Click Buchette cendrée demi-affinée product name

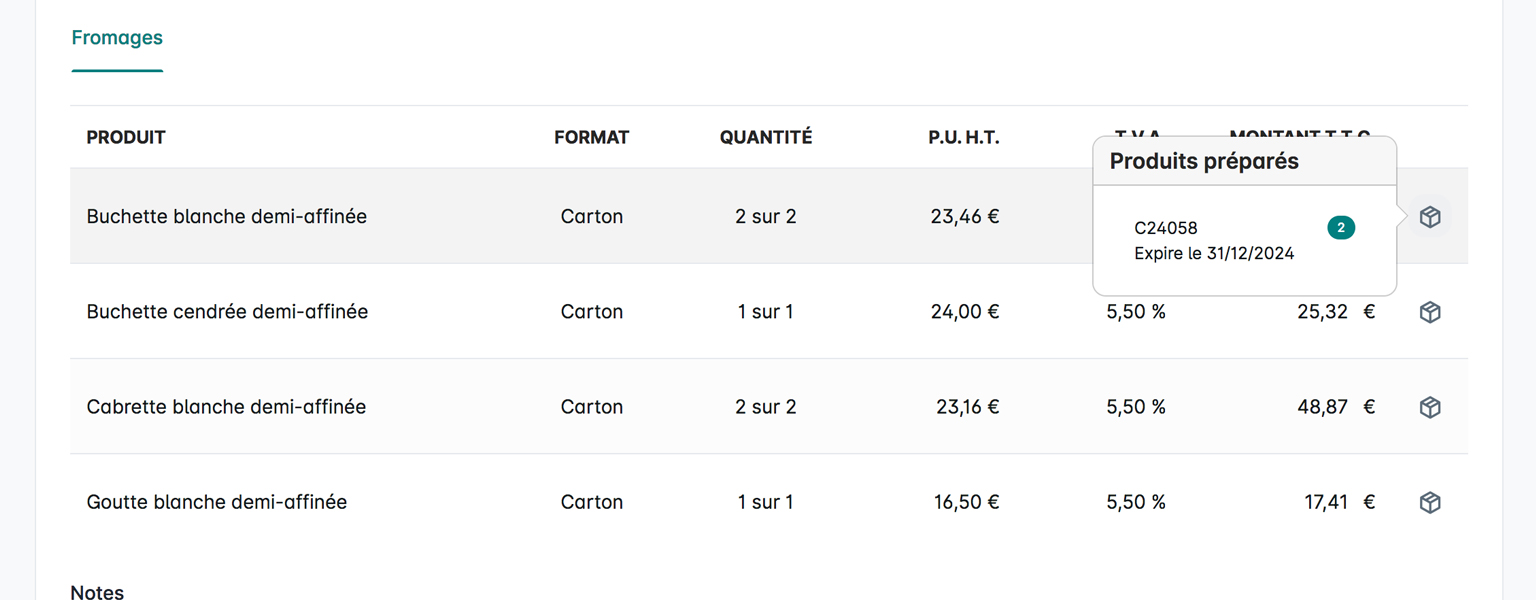(227, 311)
